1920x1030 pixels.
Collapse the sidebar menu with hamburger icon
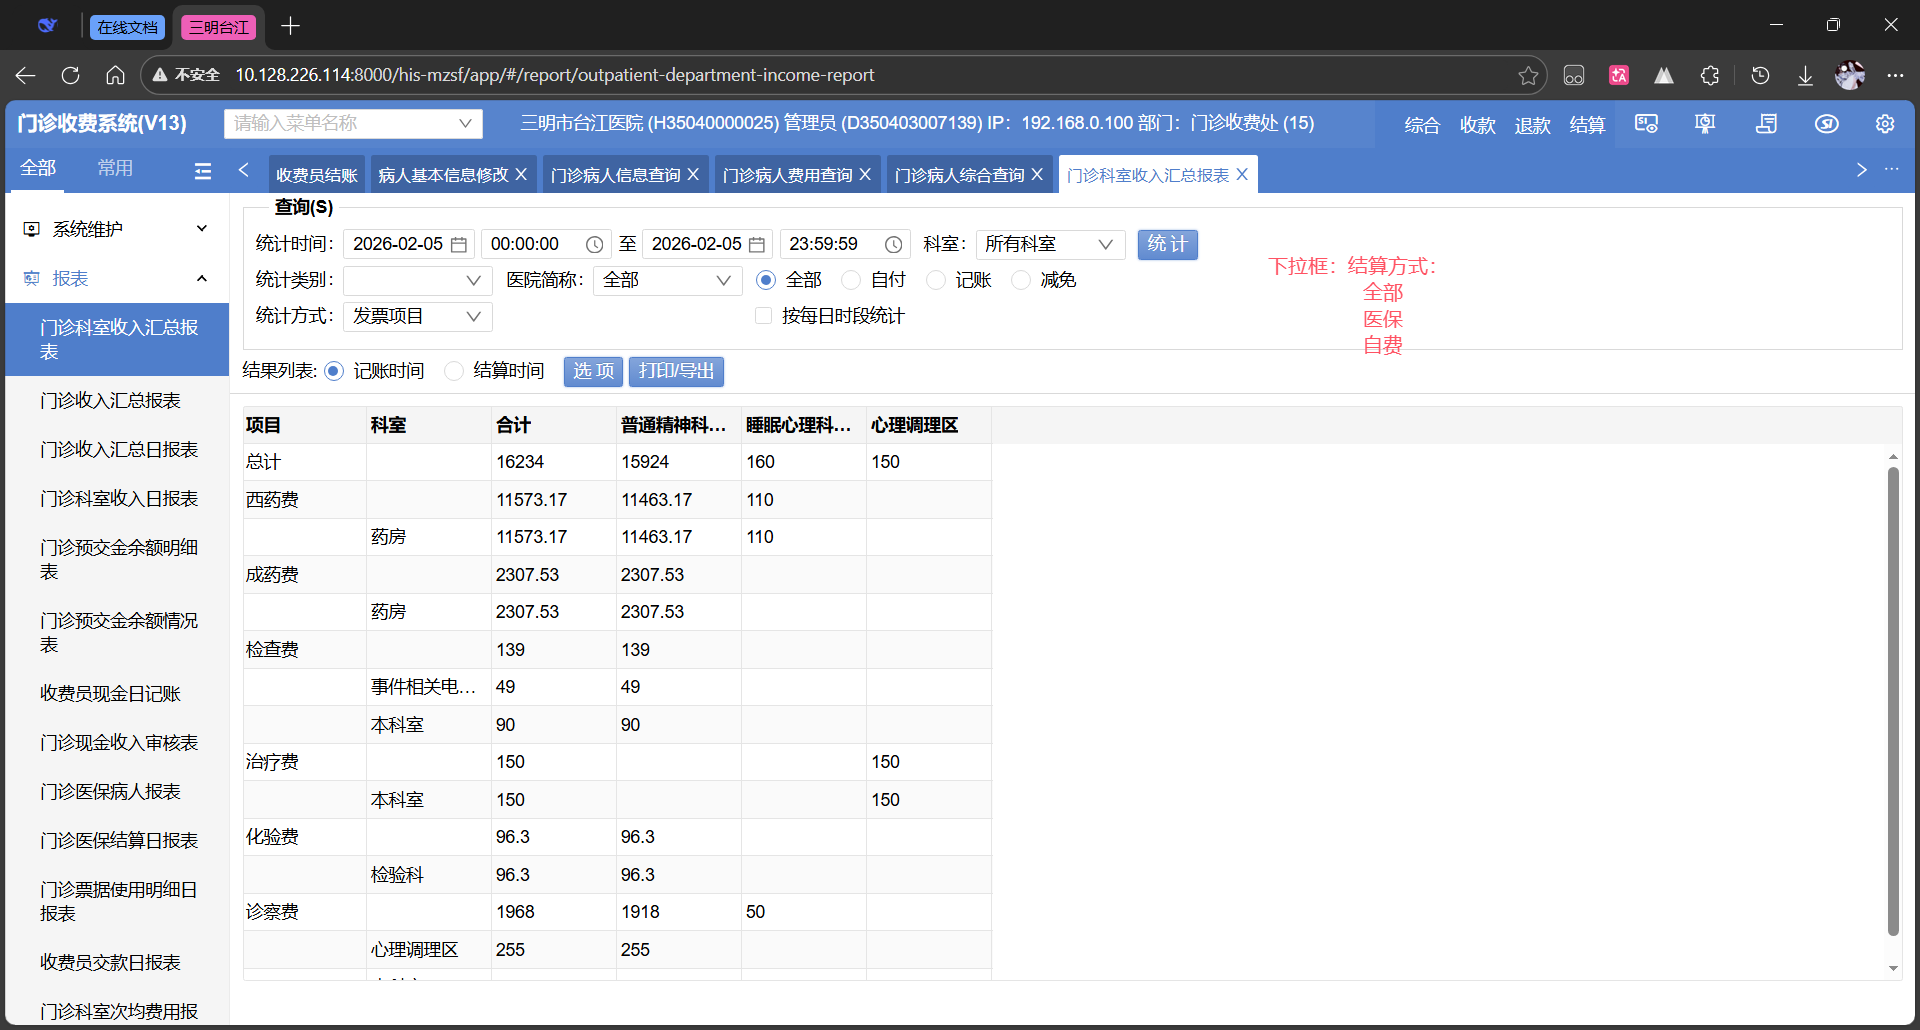(x=203, y=171)
